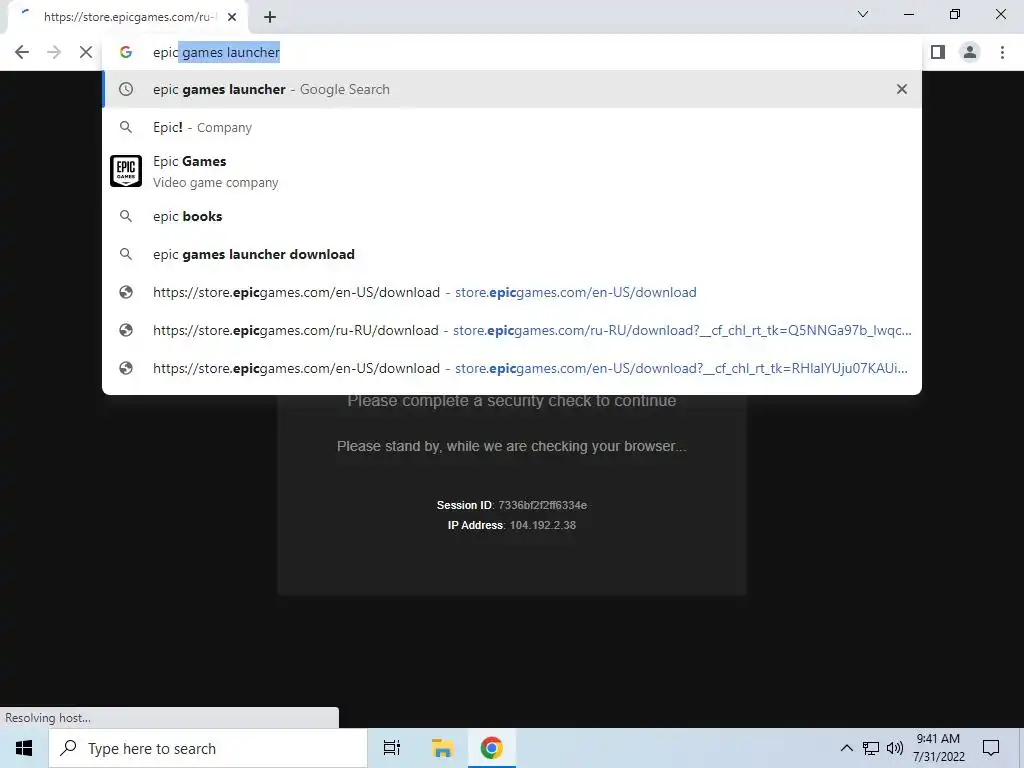Click magnifier icon beside epic books
This screenshot has height=768, width=1024.
(126, 216)
